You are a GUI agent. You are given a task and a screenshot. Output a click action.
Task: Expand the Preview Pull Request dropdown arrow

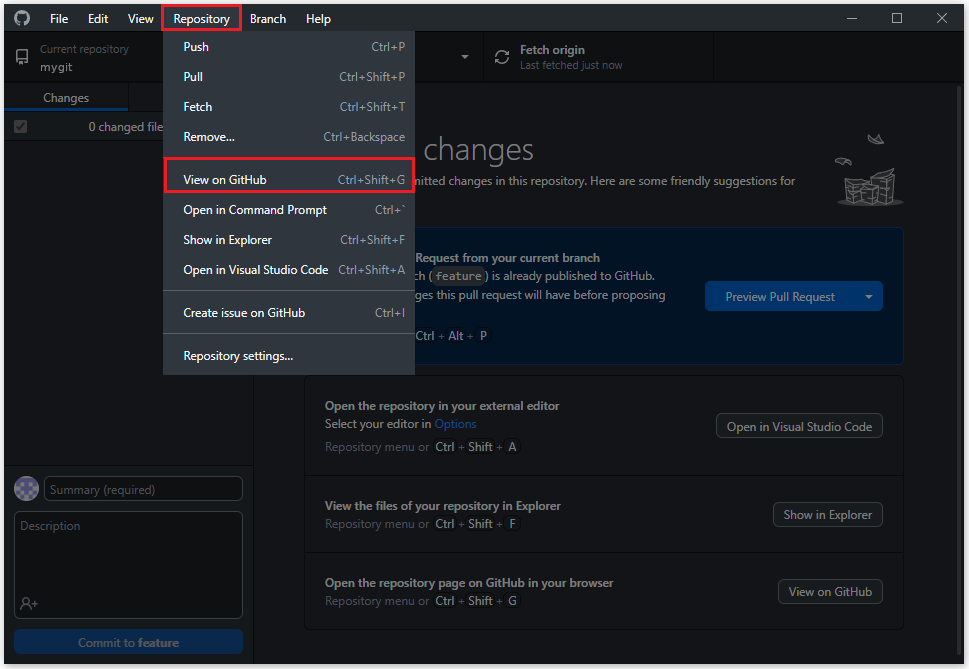tap(868, 296)
